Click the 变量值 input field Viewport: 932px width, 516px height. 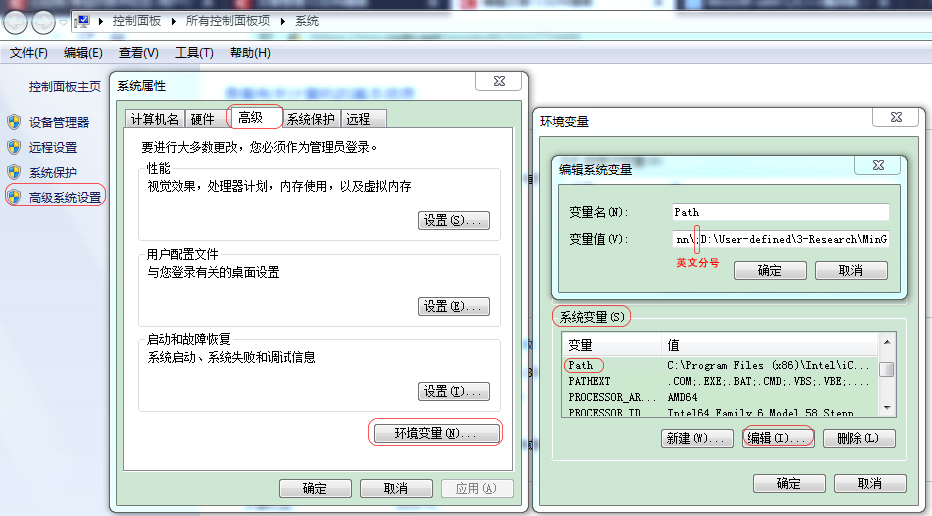[780, 239]
